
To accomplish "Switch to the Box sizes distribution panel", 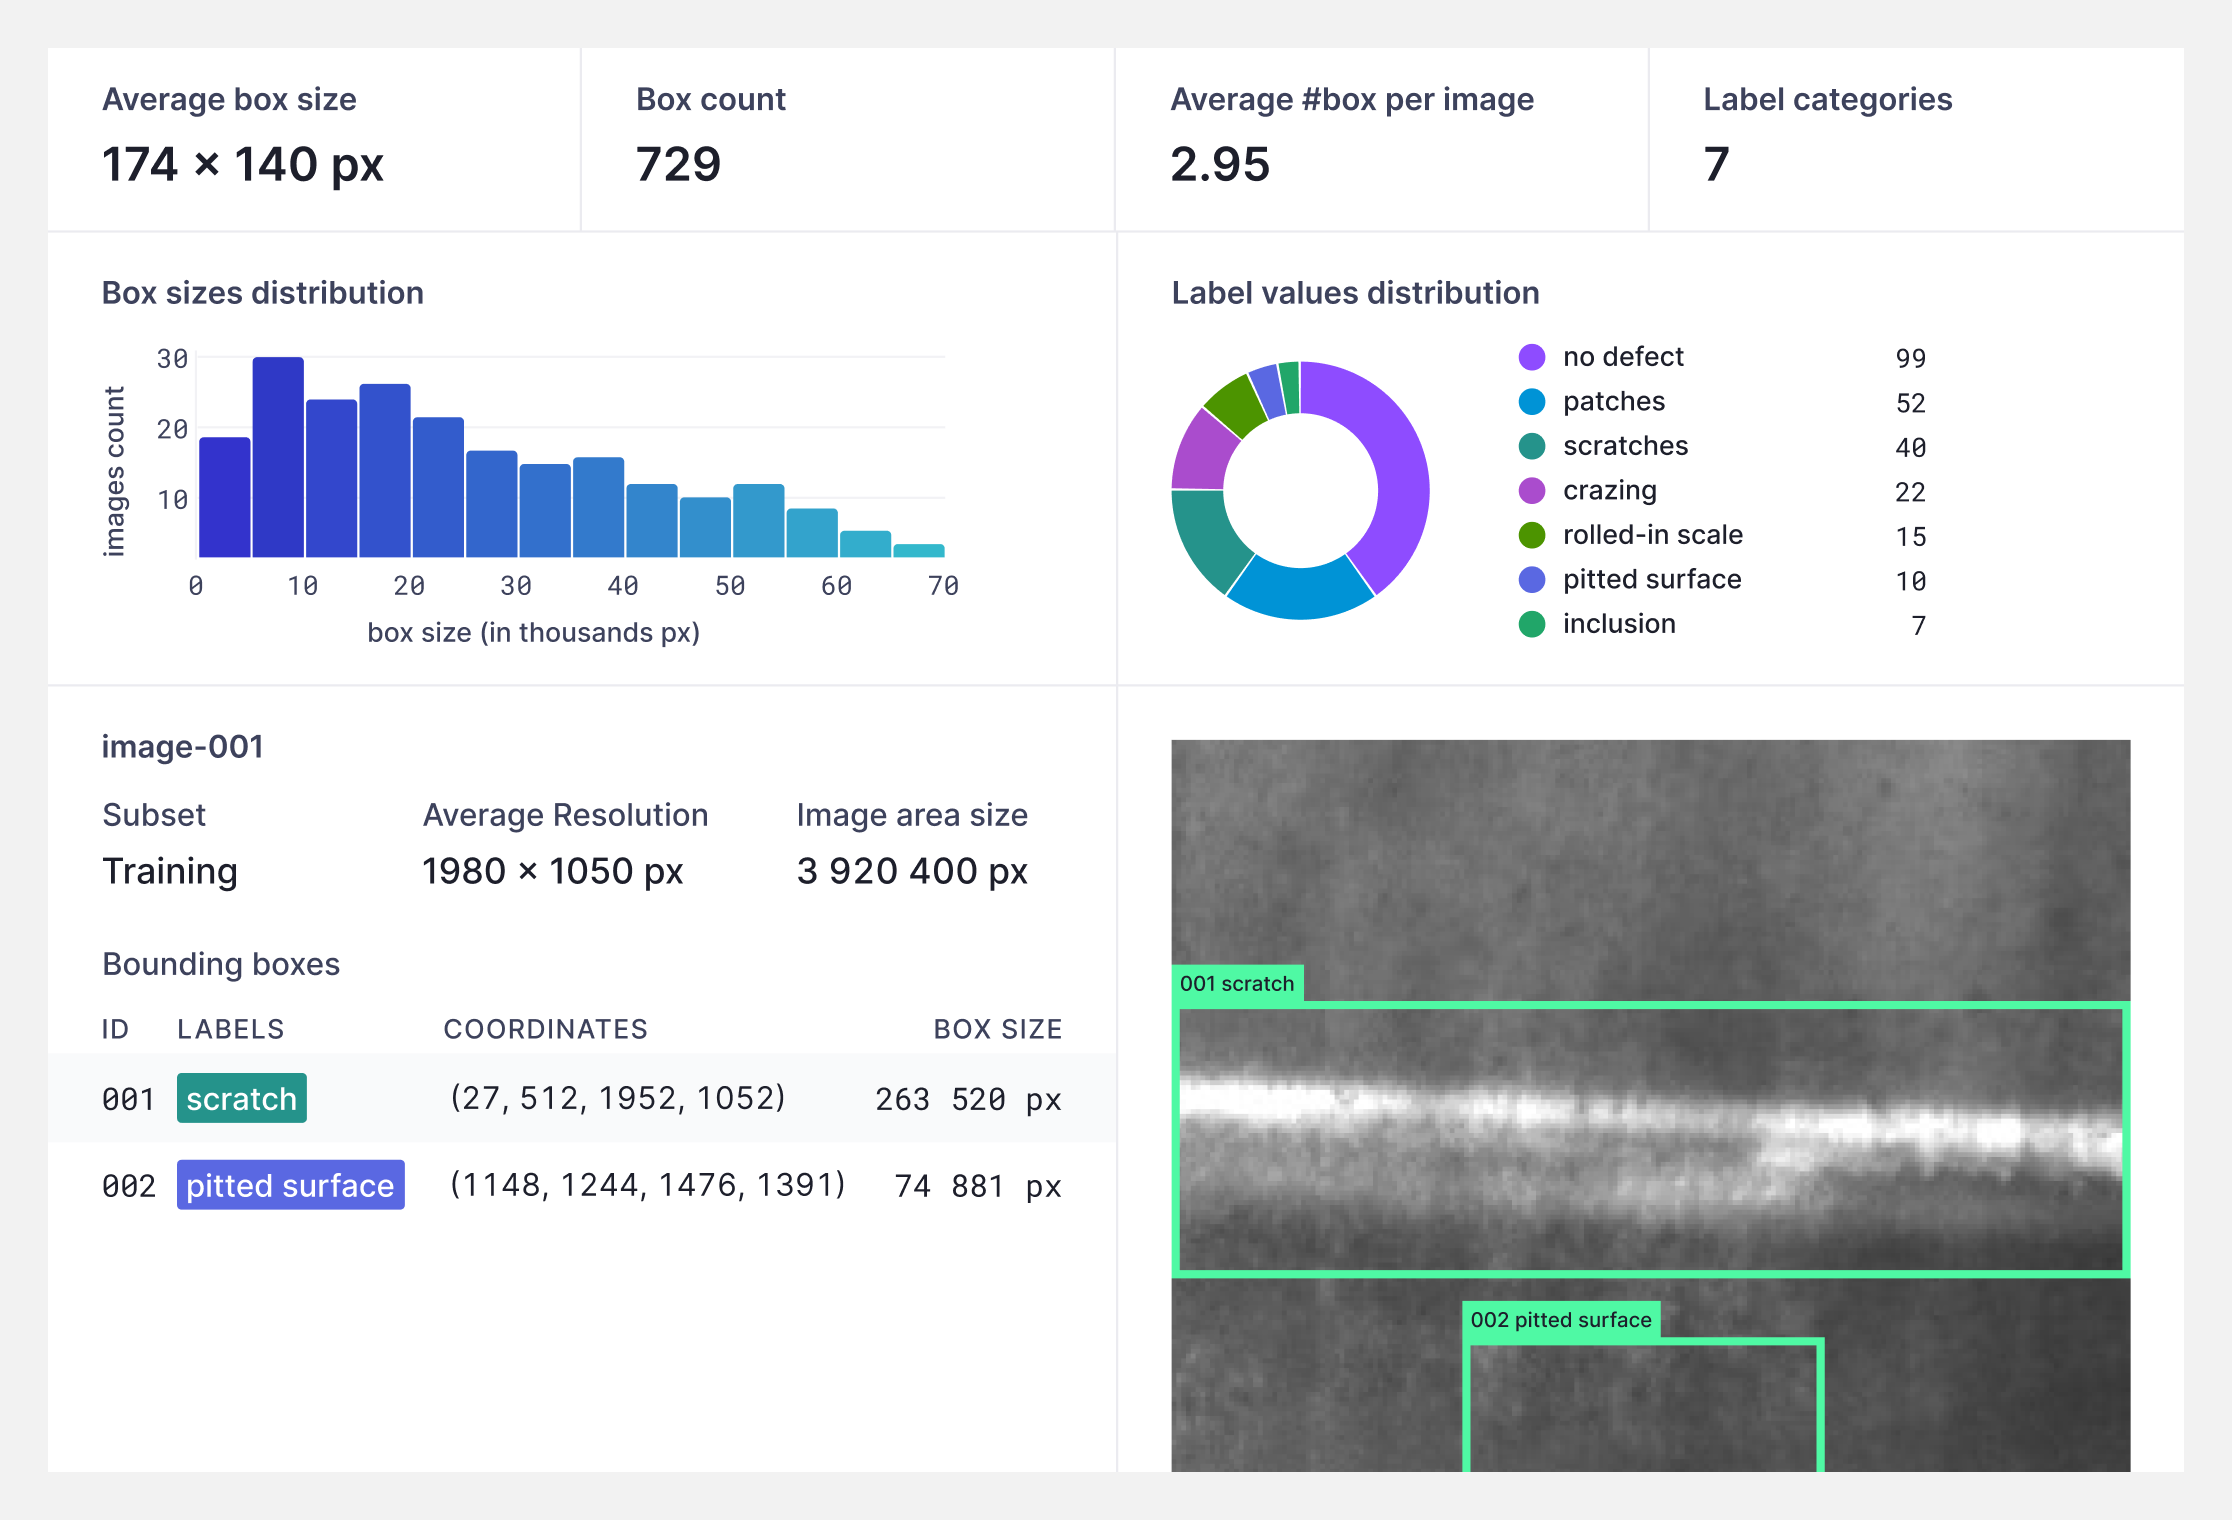I will point(262,292).
